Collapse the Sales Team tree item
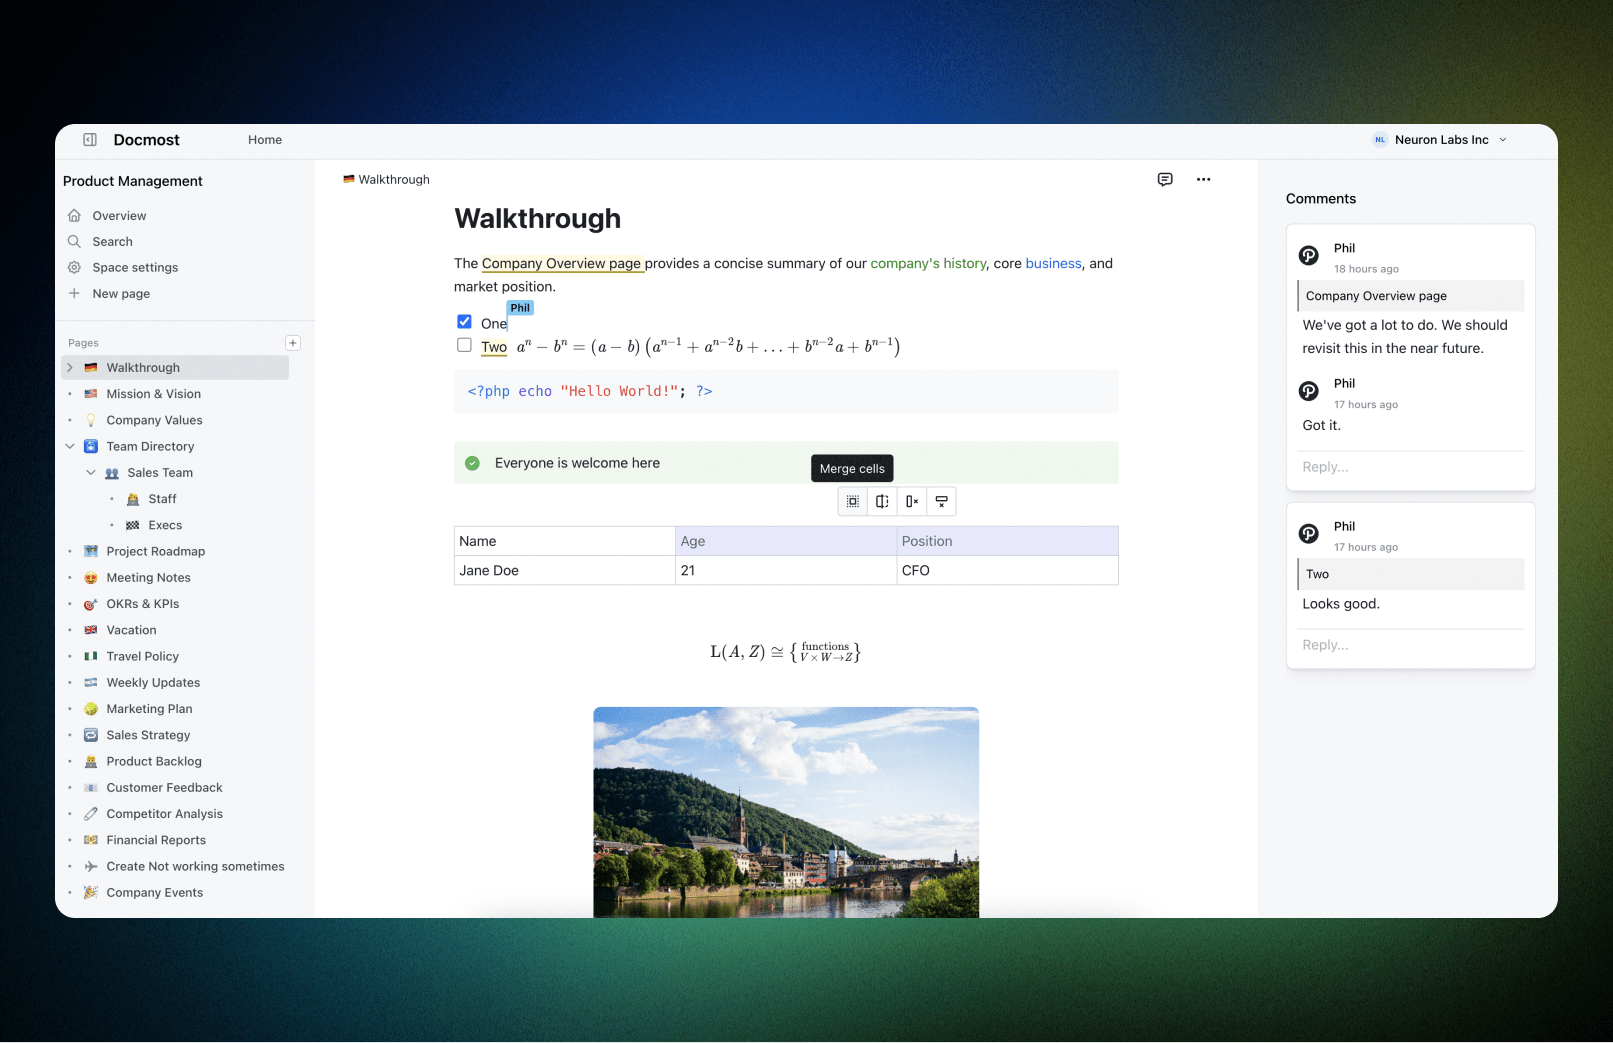1613x1043 pixels. pos(91,473)
